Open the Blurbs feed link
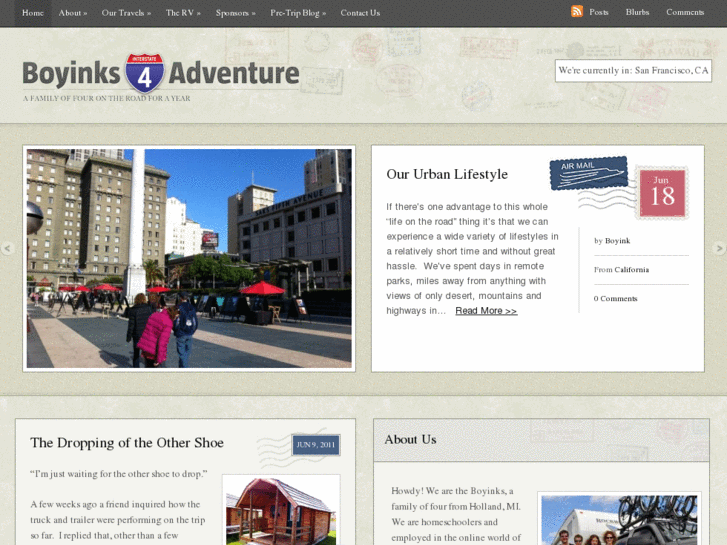Viewport: 727px width, 545px height. pos(638,12)
